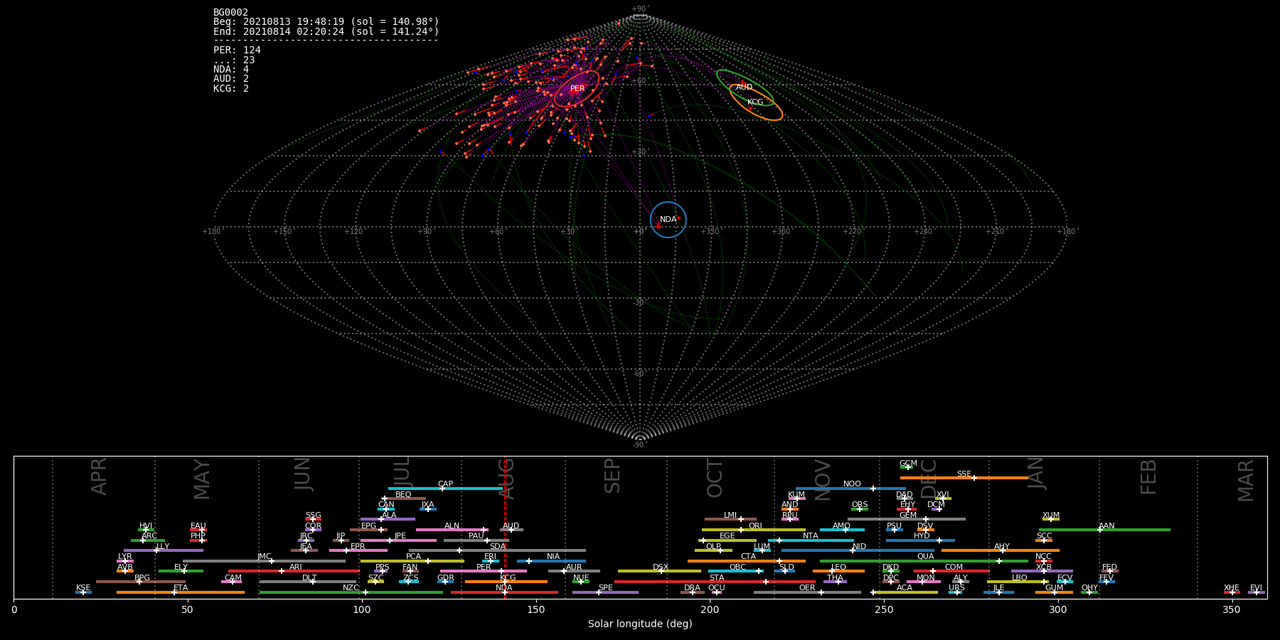Click the AUG month label
Viewport: 1280px width, 640px height.
tap(506, 479)
